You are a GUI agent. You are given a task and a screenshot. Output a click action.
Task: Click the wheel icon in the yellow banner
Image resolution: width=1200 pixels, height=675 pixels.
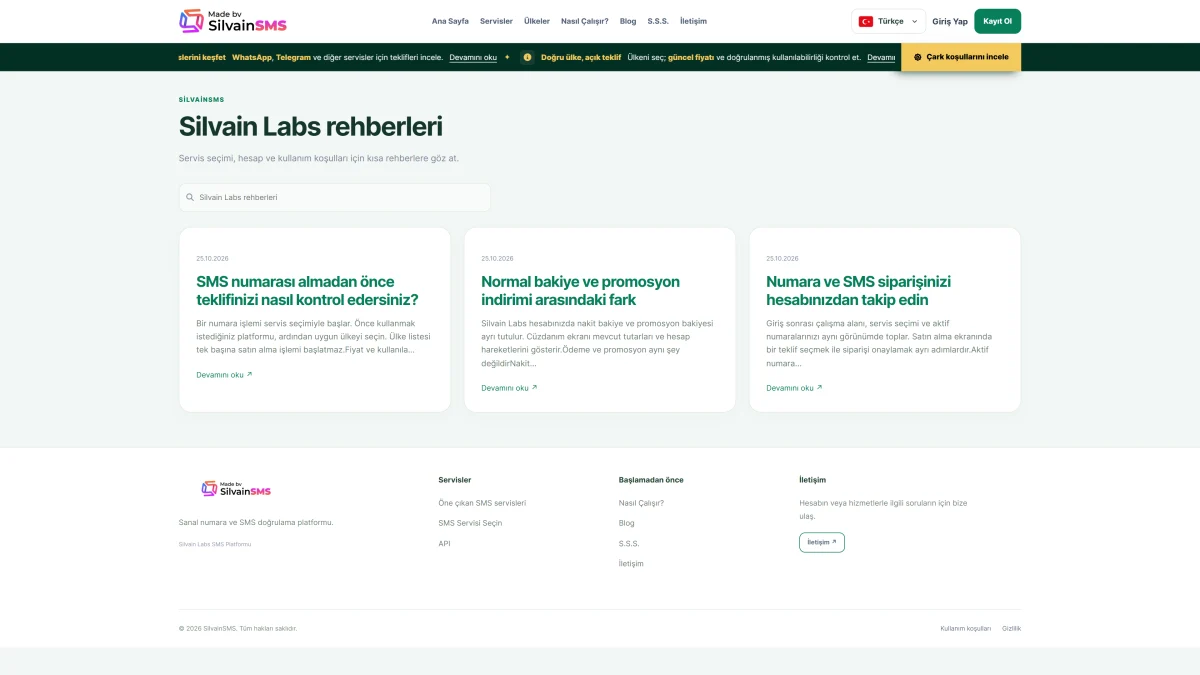pos(918,57)
